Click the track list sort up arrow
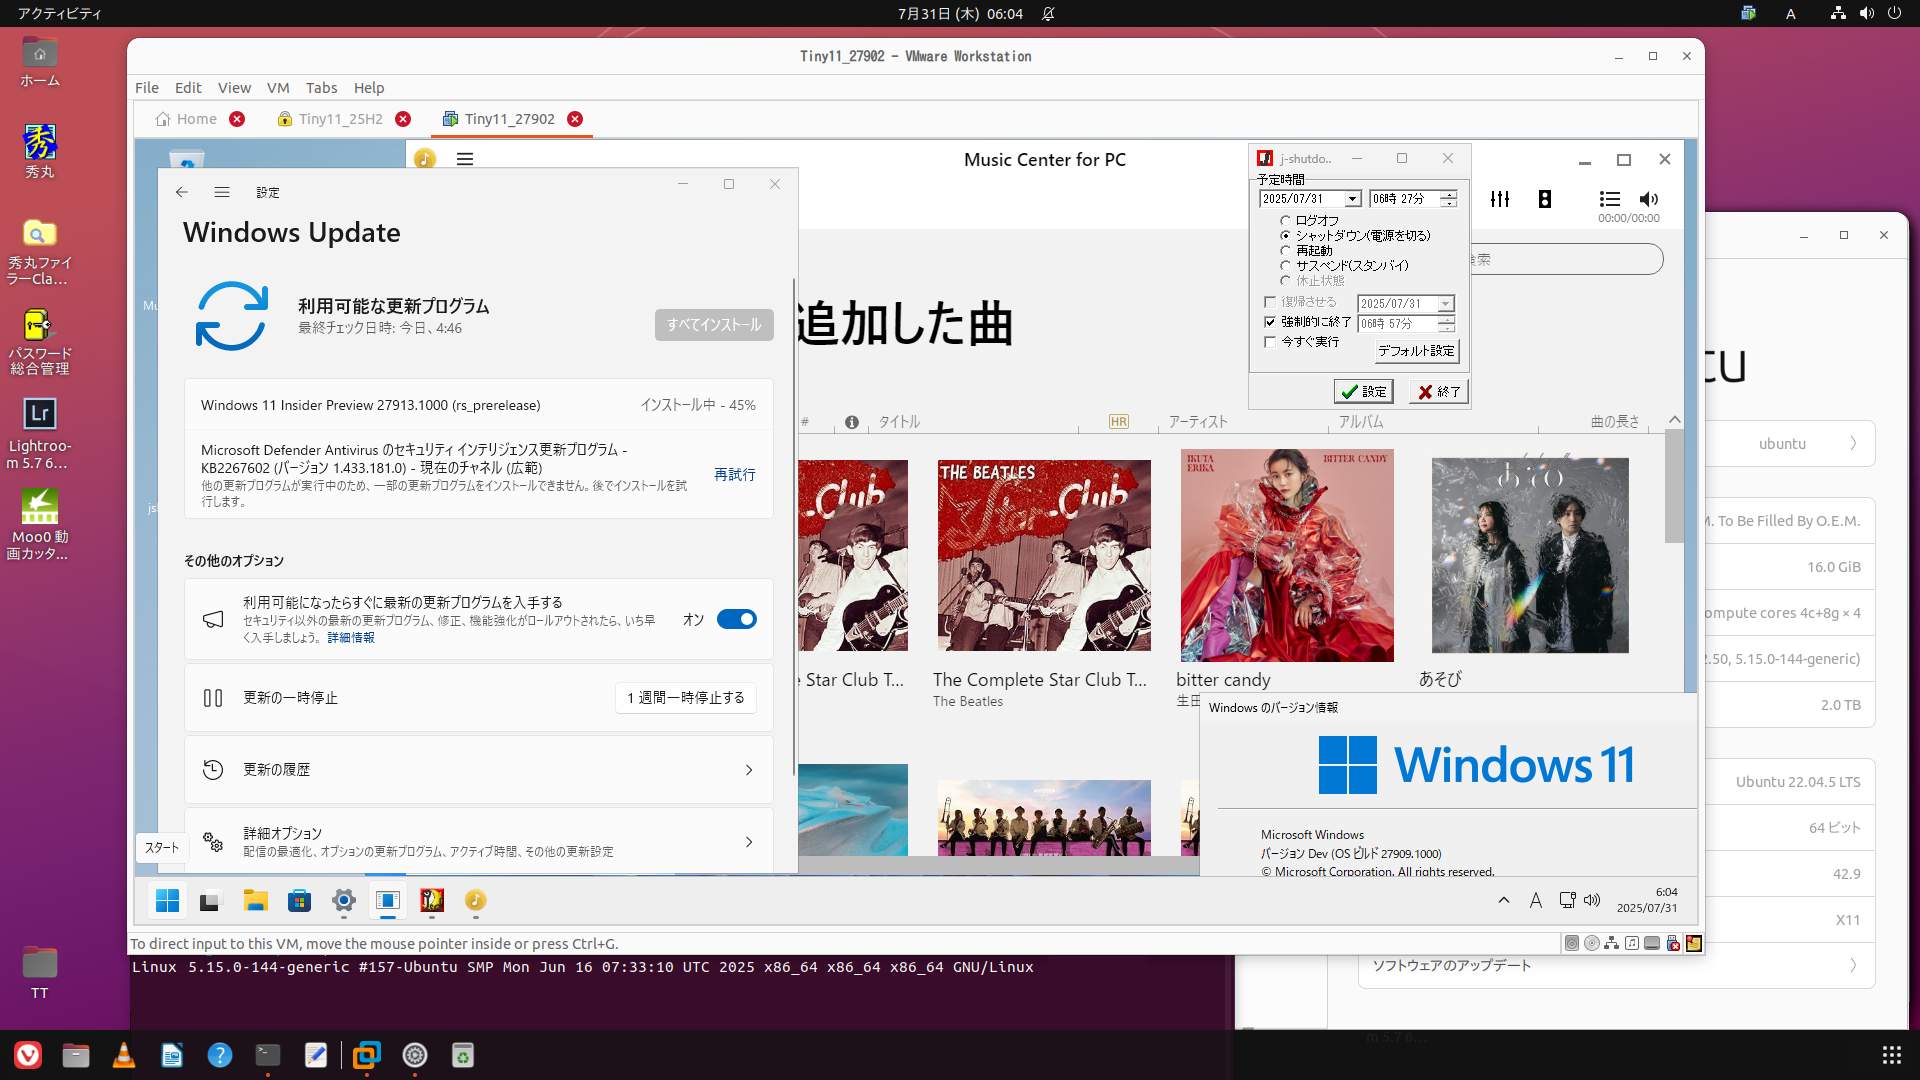Viewport: 1920px width, 1080px height. click(x=1675, y=420)
